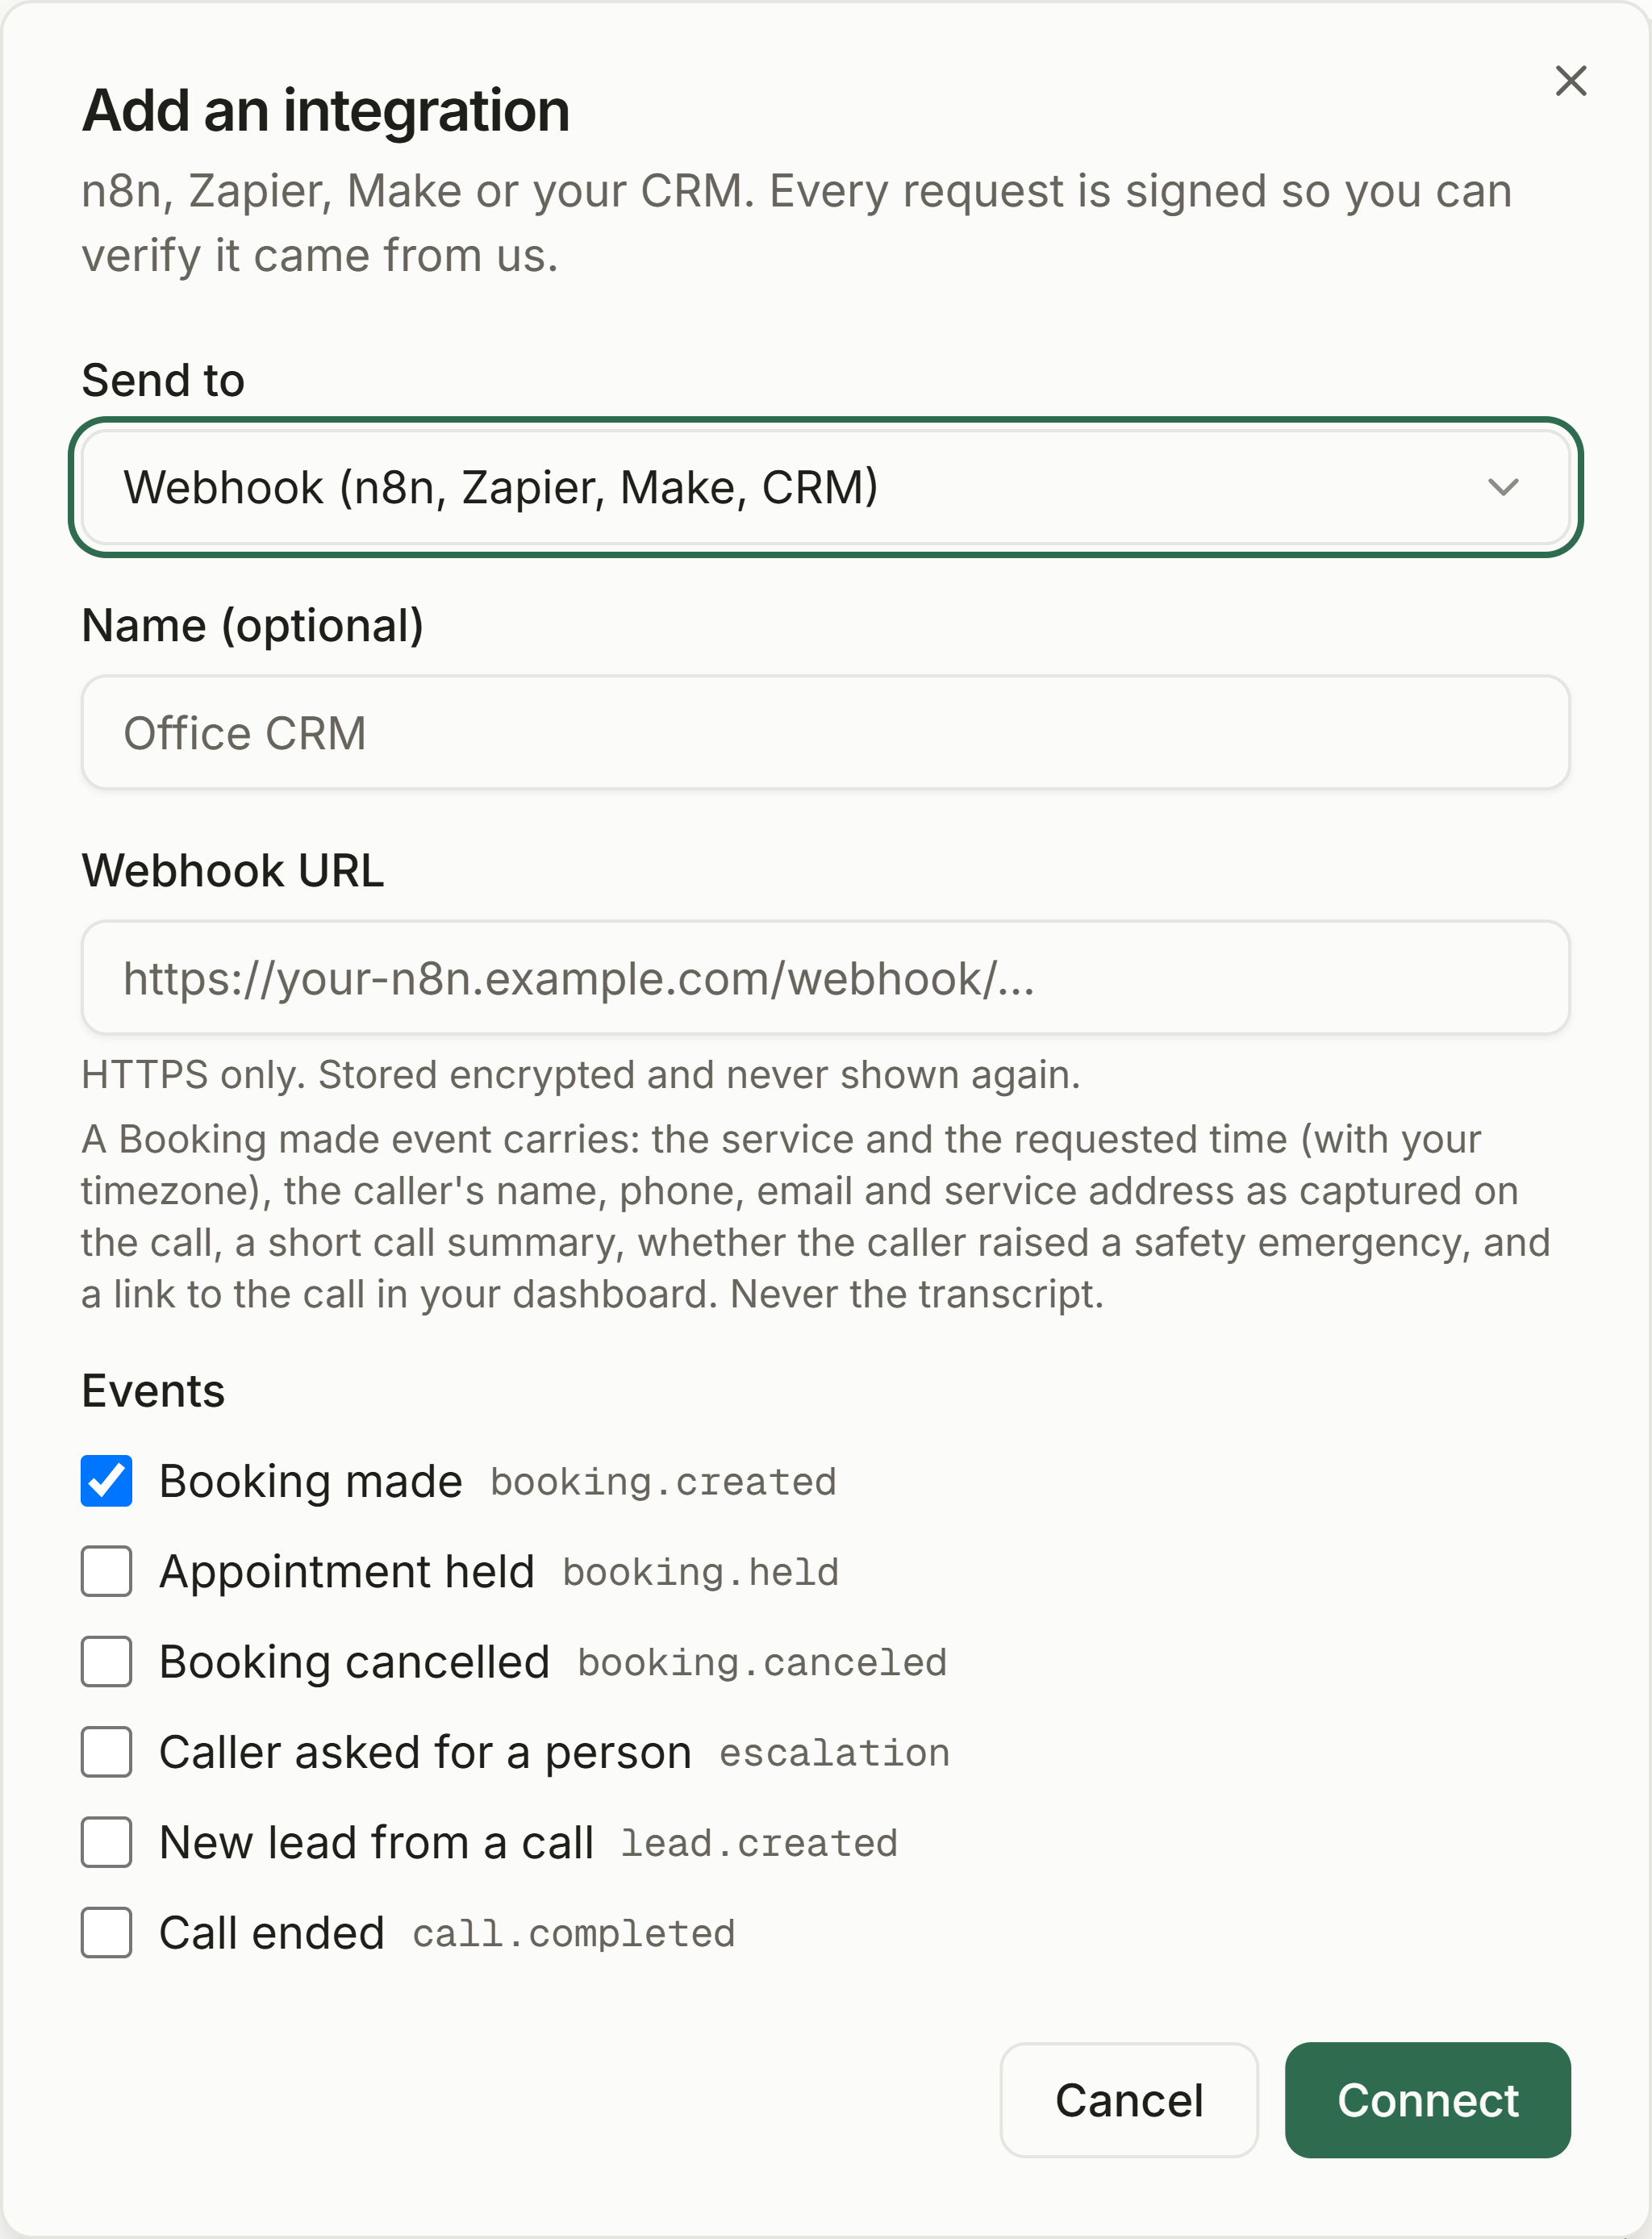This screenshot has height=2239, width=1652.
Task: Check the Booking cancelled checkbox
Action: point(106,1661)
